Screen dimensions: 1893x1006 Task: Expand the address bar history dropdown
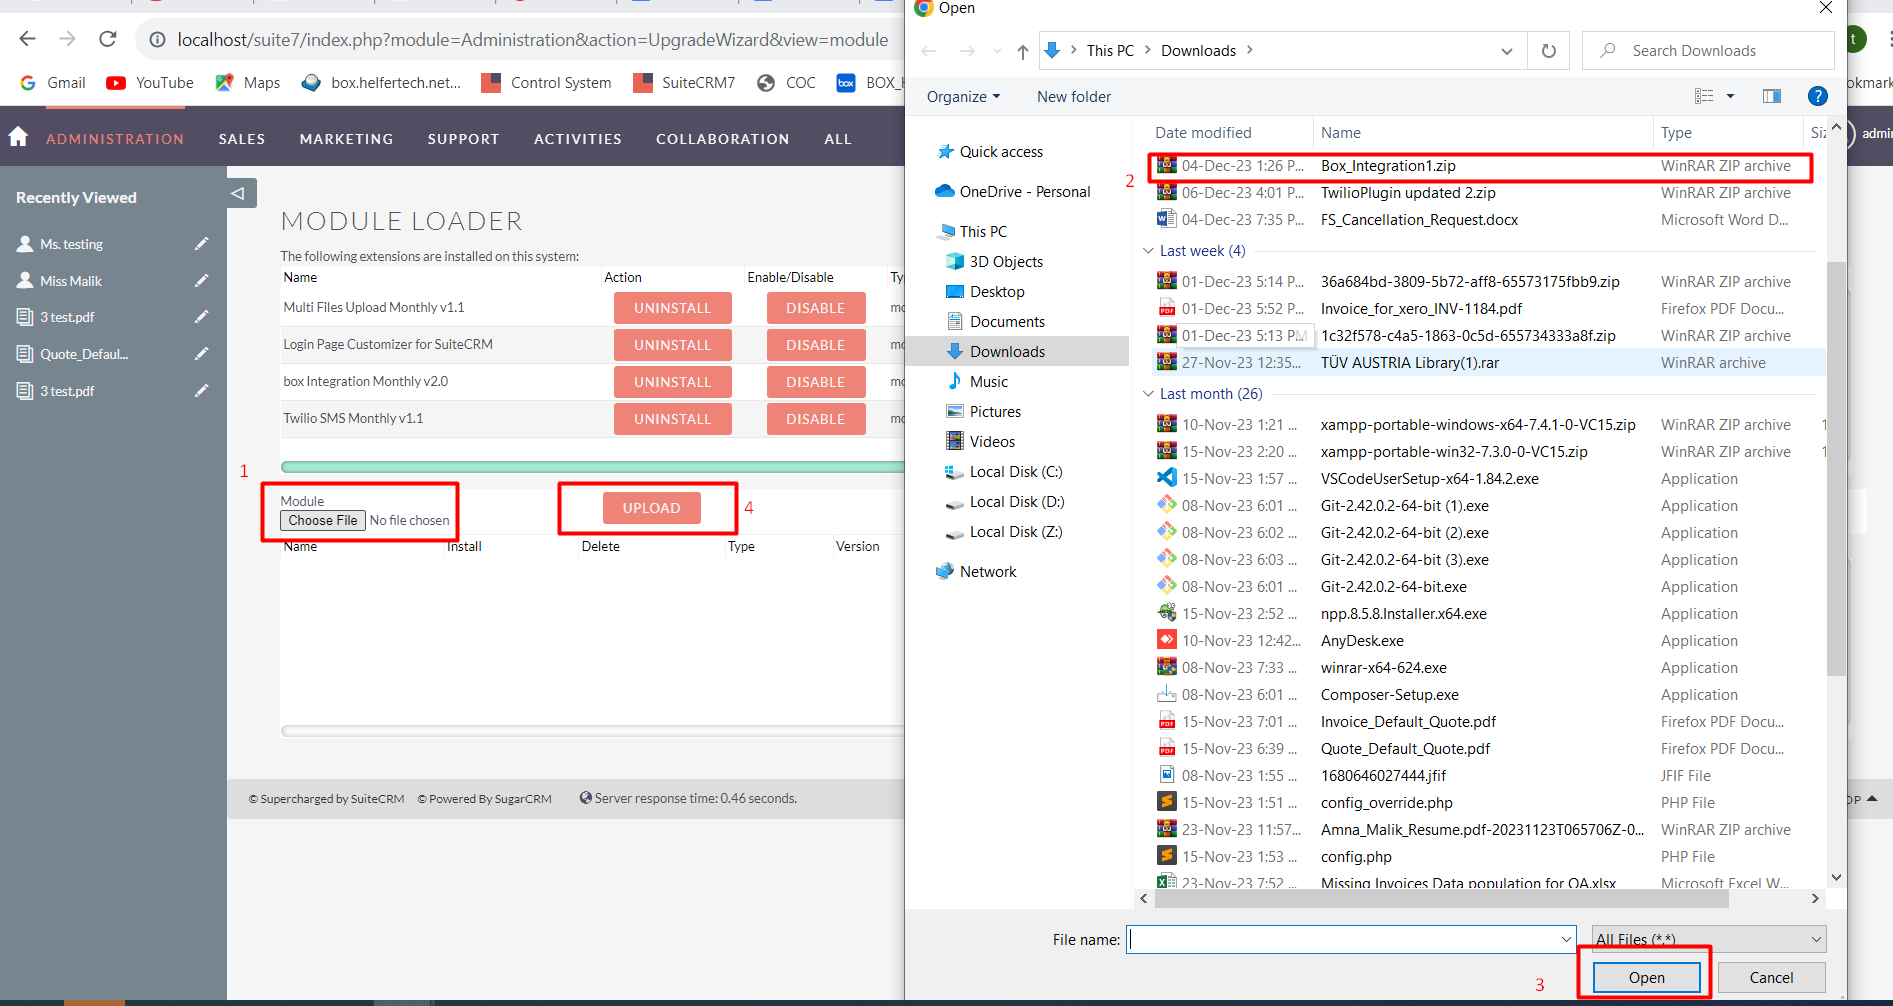1507,51
